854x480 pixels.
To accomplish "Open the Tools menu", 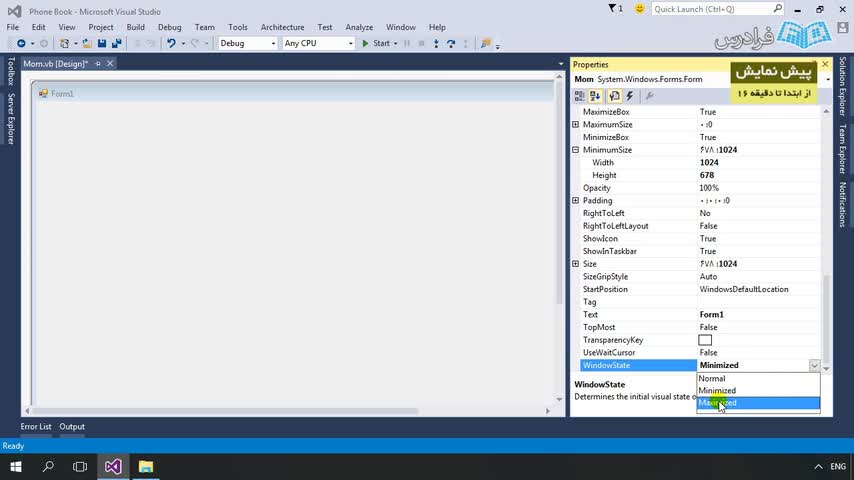I will click(237, 27).
